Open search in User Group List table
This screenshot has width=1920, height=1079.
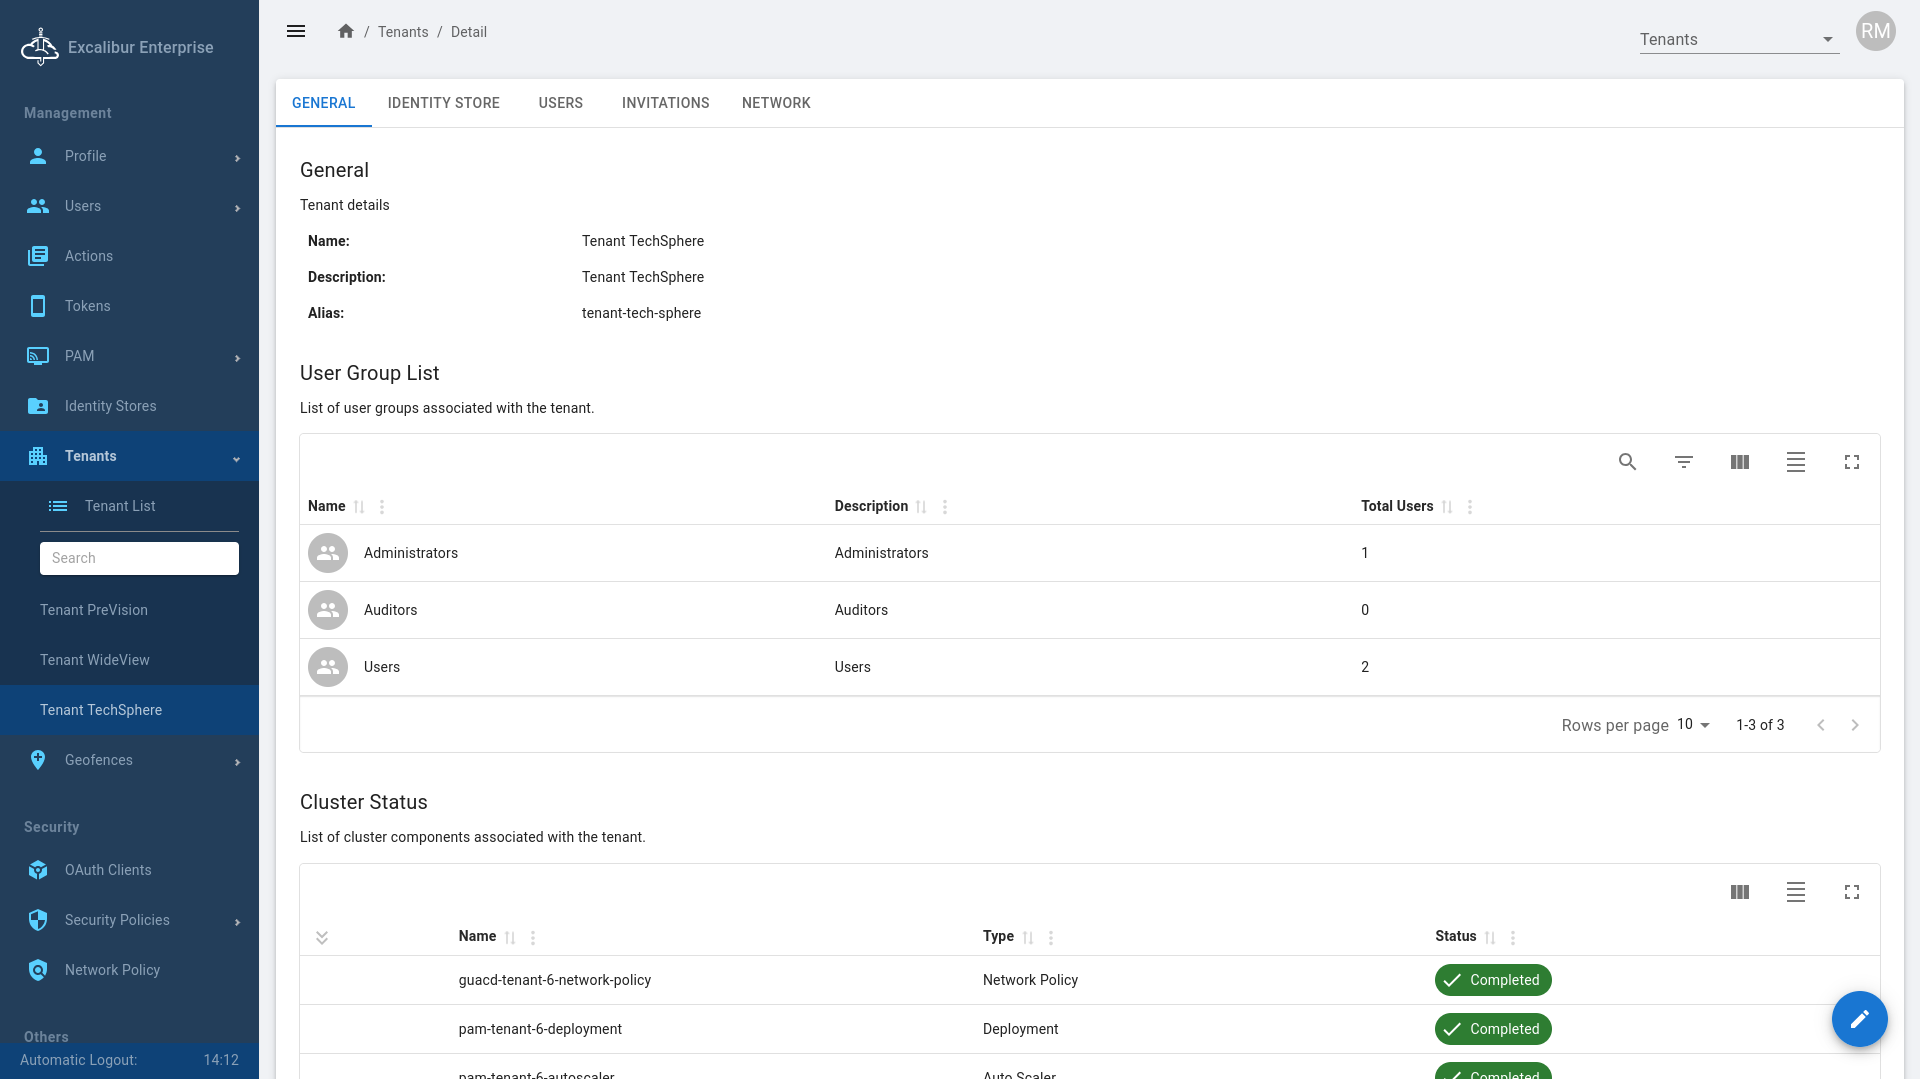1627,462
